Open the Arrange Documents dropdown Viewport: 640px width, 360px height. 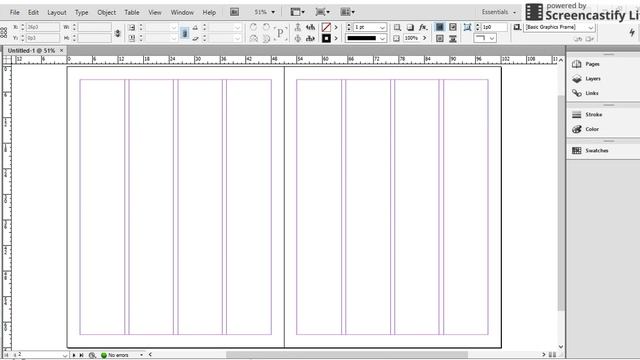pyautogui.click(x=347, y=12)
